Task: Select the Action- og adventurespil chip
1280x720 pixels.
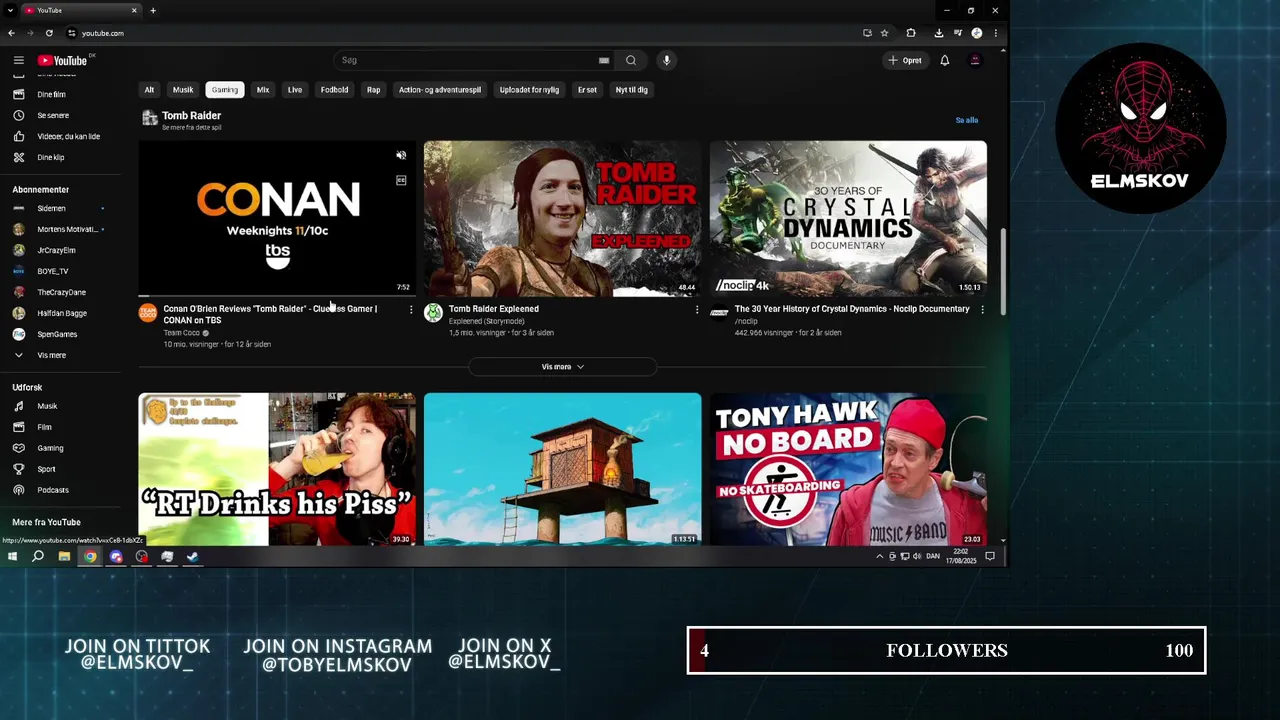Action: point(440,90)
